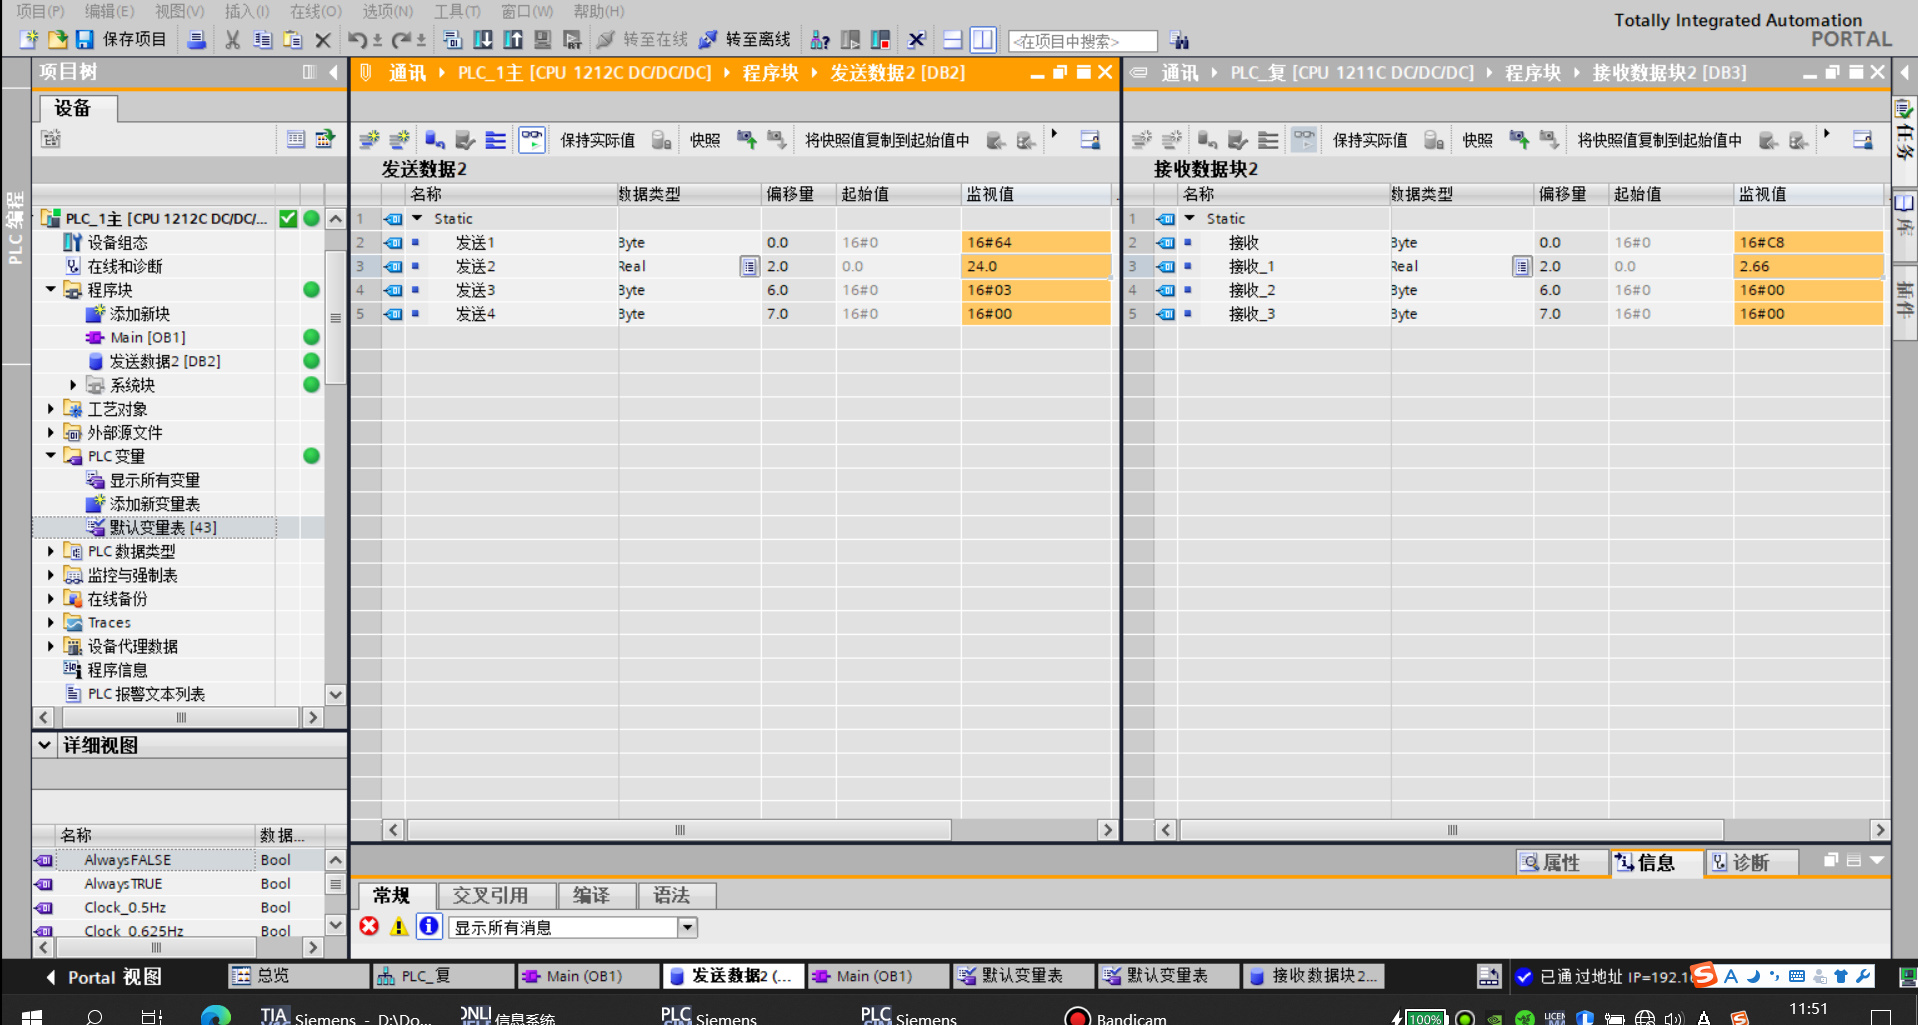Click the green checkbox on PLC_1主 row
This screenshot has height=1025, width=1918.
[288, 218]
